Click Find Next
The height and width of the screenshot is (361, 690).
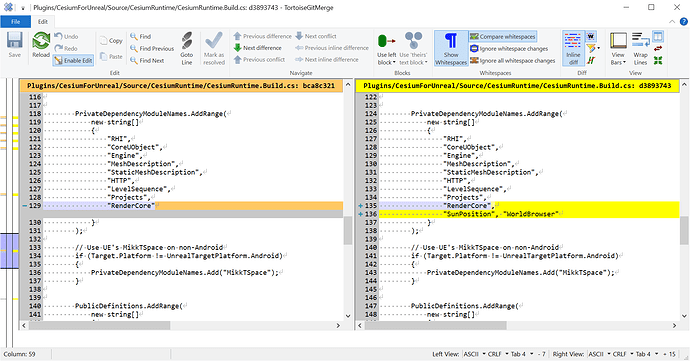[x=147, y=60]
